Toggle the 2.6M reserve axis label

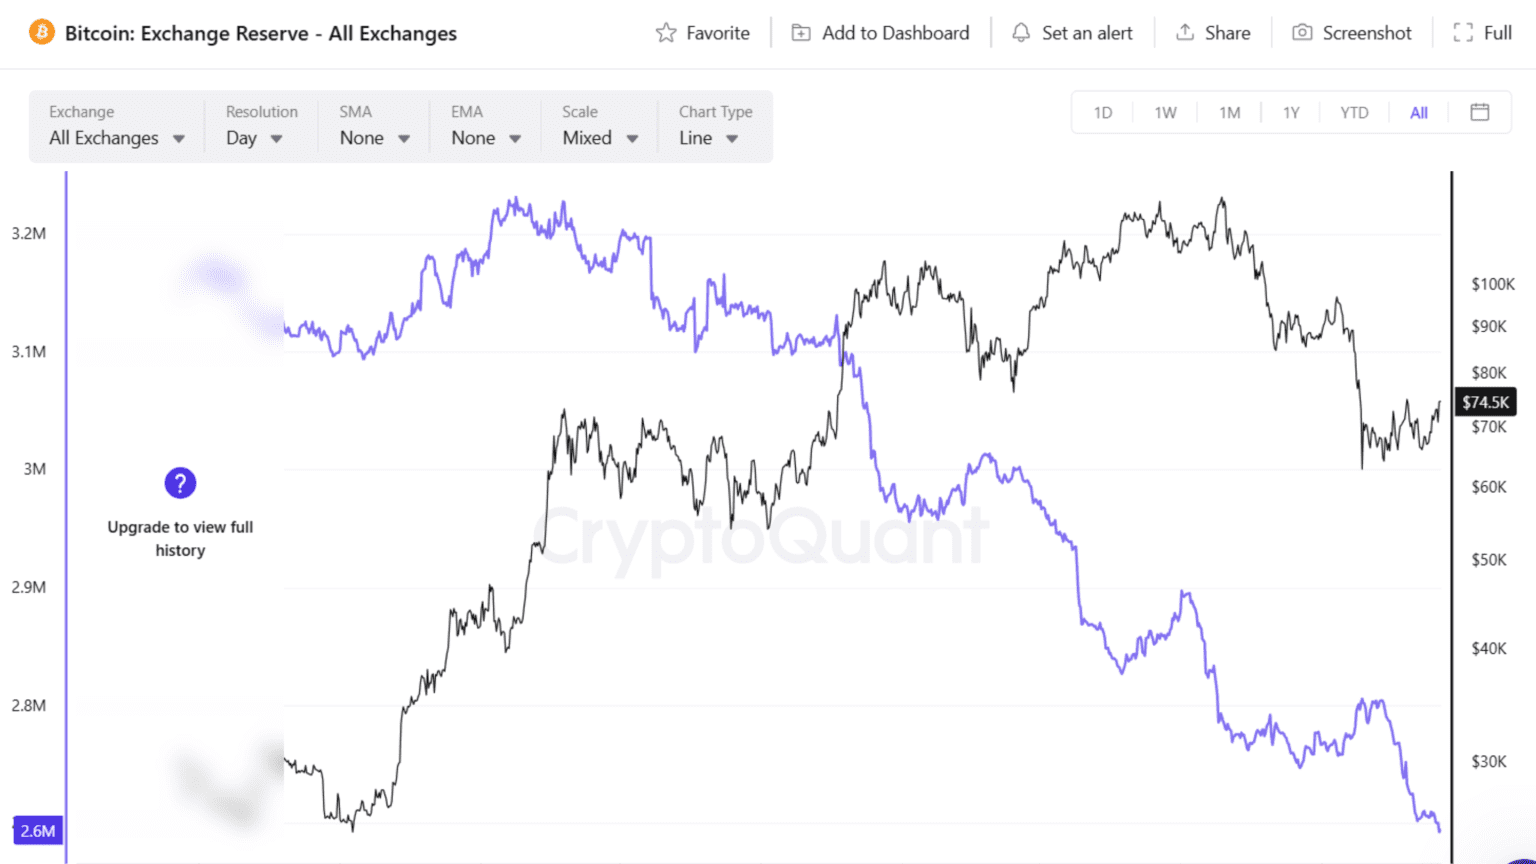[37, 830]
